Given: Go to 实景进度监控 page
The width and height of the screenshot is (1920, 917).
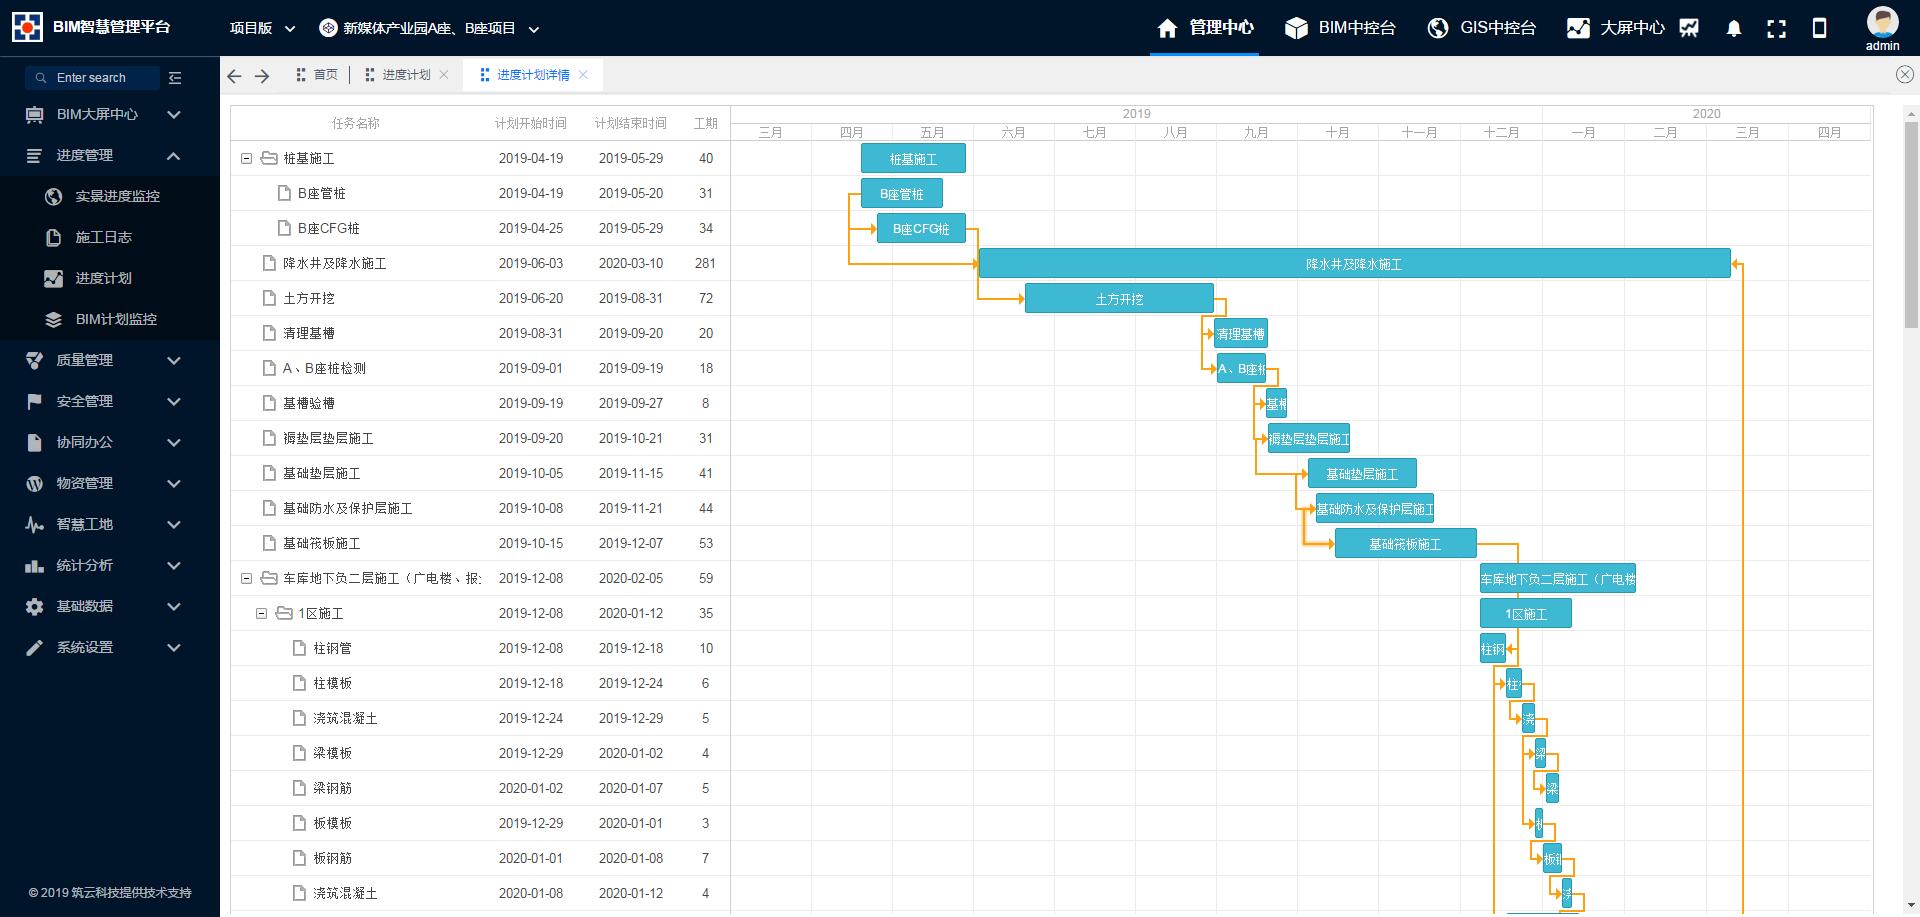Looking at the screenshot, I should click(x=117, y=196).
